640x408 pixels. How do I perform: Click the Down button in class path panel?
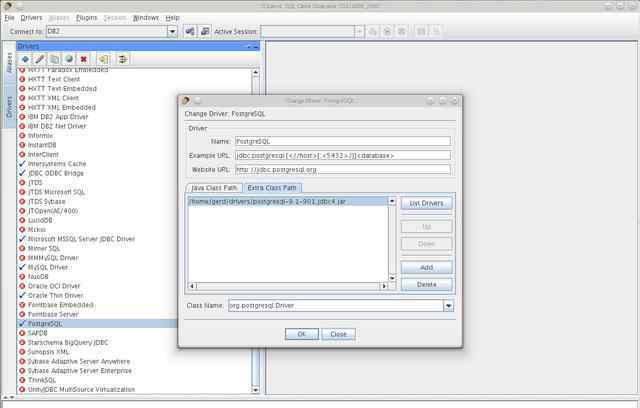(427, 244)
